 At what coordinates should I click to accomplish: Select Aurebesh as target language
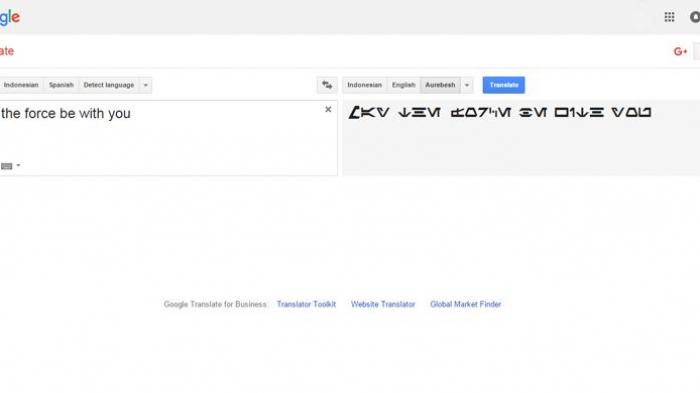click(440, 85)
